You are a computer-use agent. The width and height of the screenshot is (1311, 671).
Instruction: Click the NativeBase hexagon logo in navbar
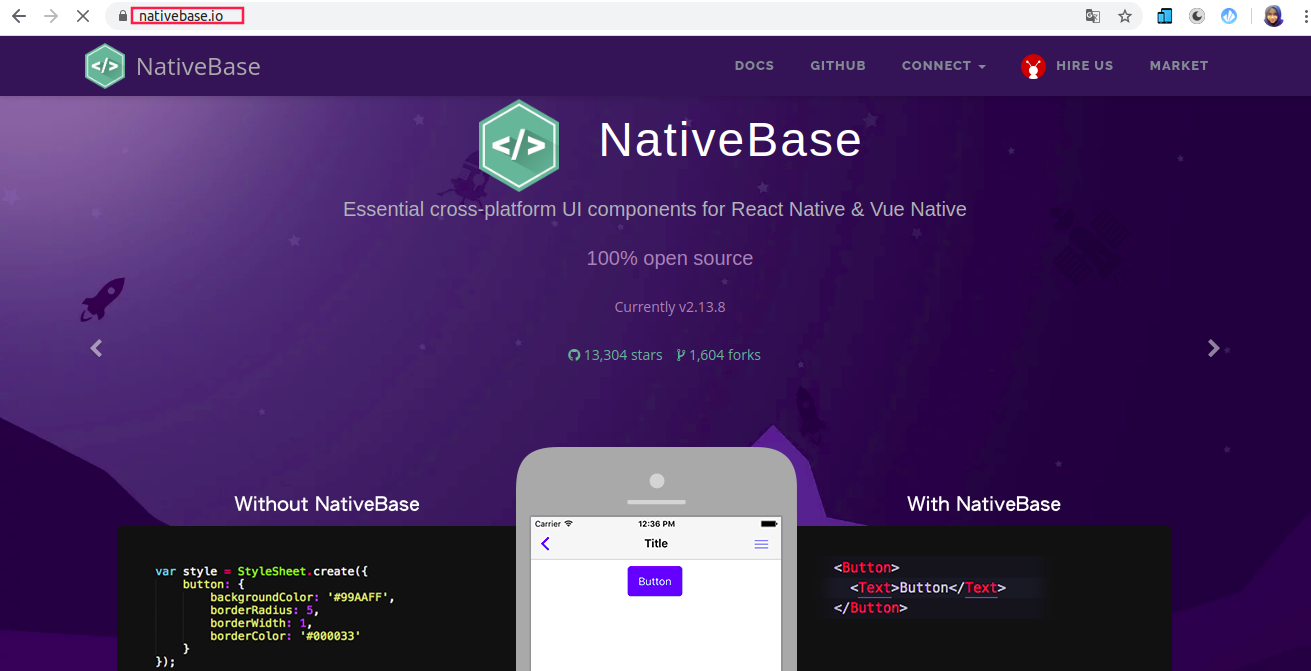coord(105,66)
